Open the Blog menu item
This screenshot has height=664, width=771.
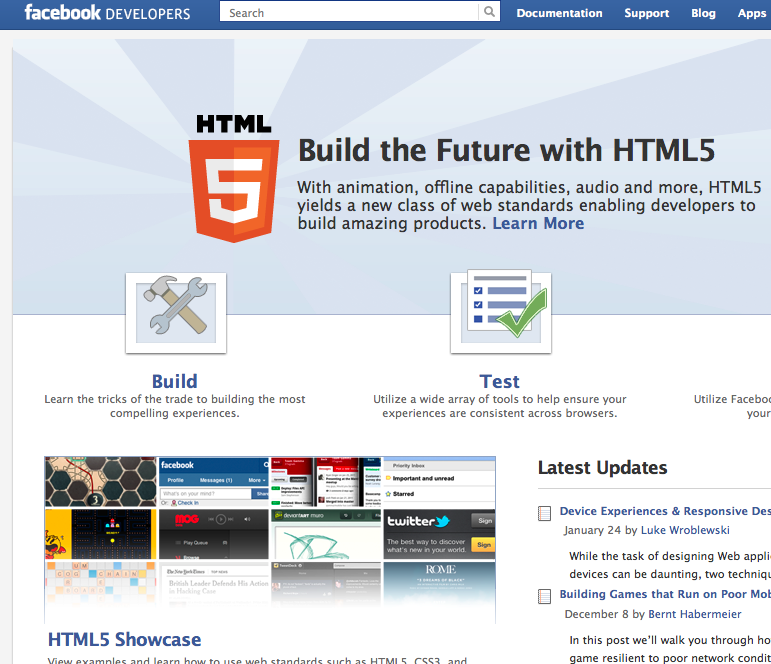[x=703, y=13]
